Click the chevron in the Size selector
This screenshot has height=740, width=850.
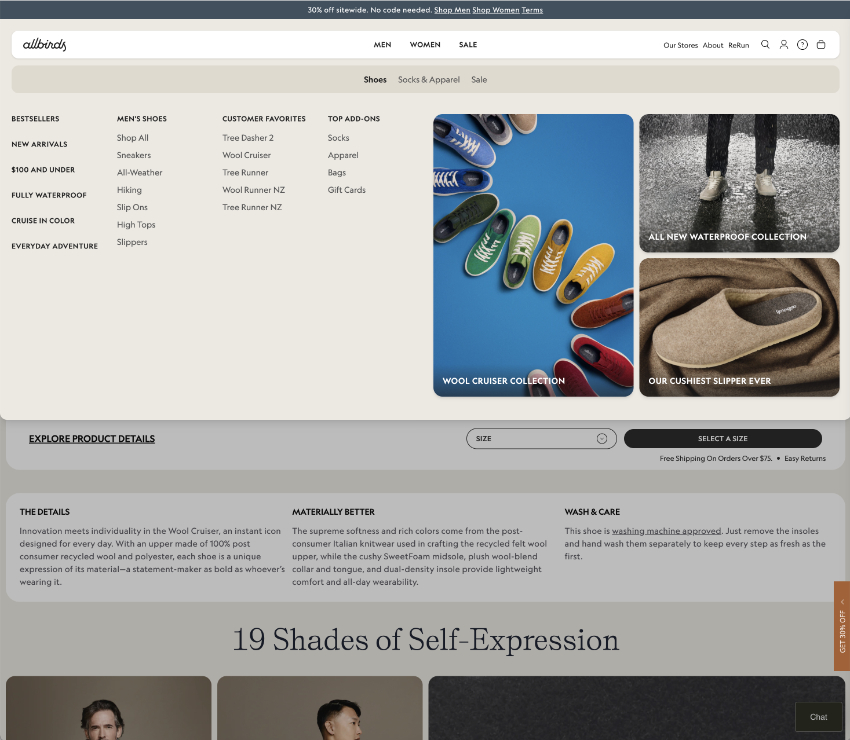(x=602, y=439)
